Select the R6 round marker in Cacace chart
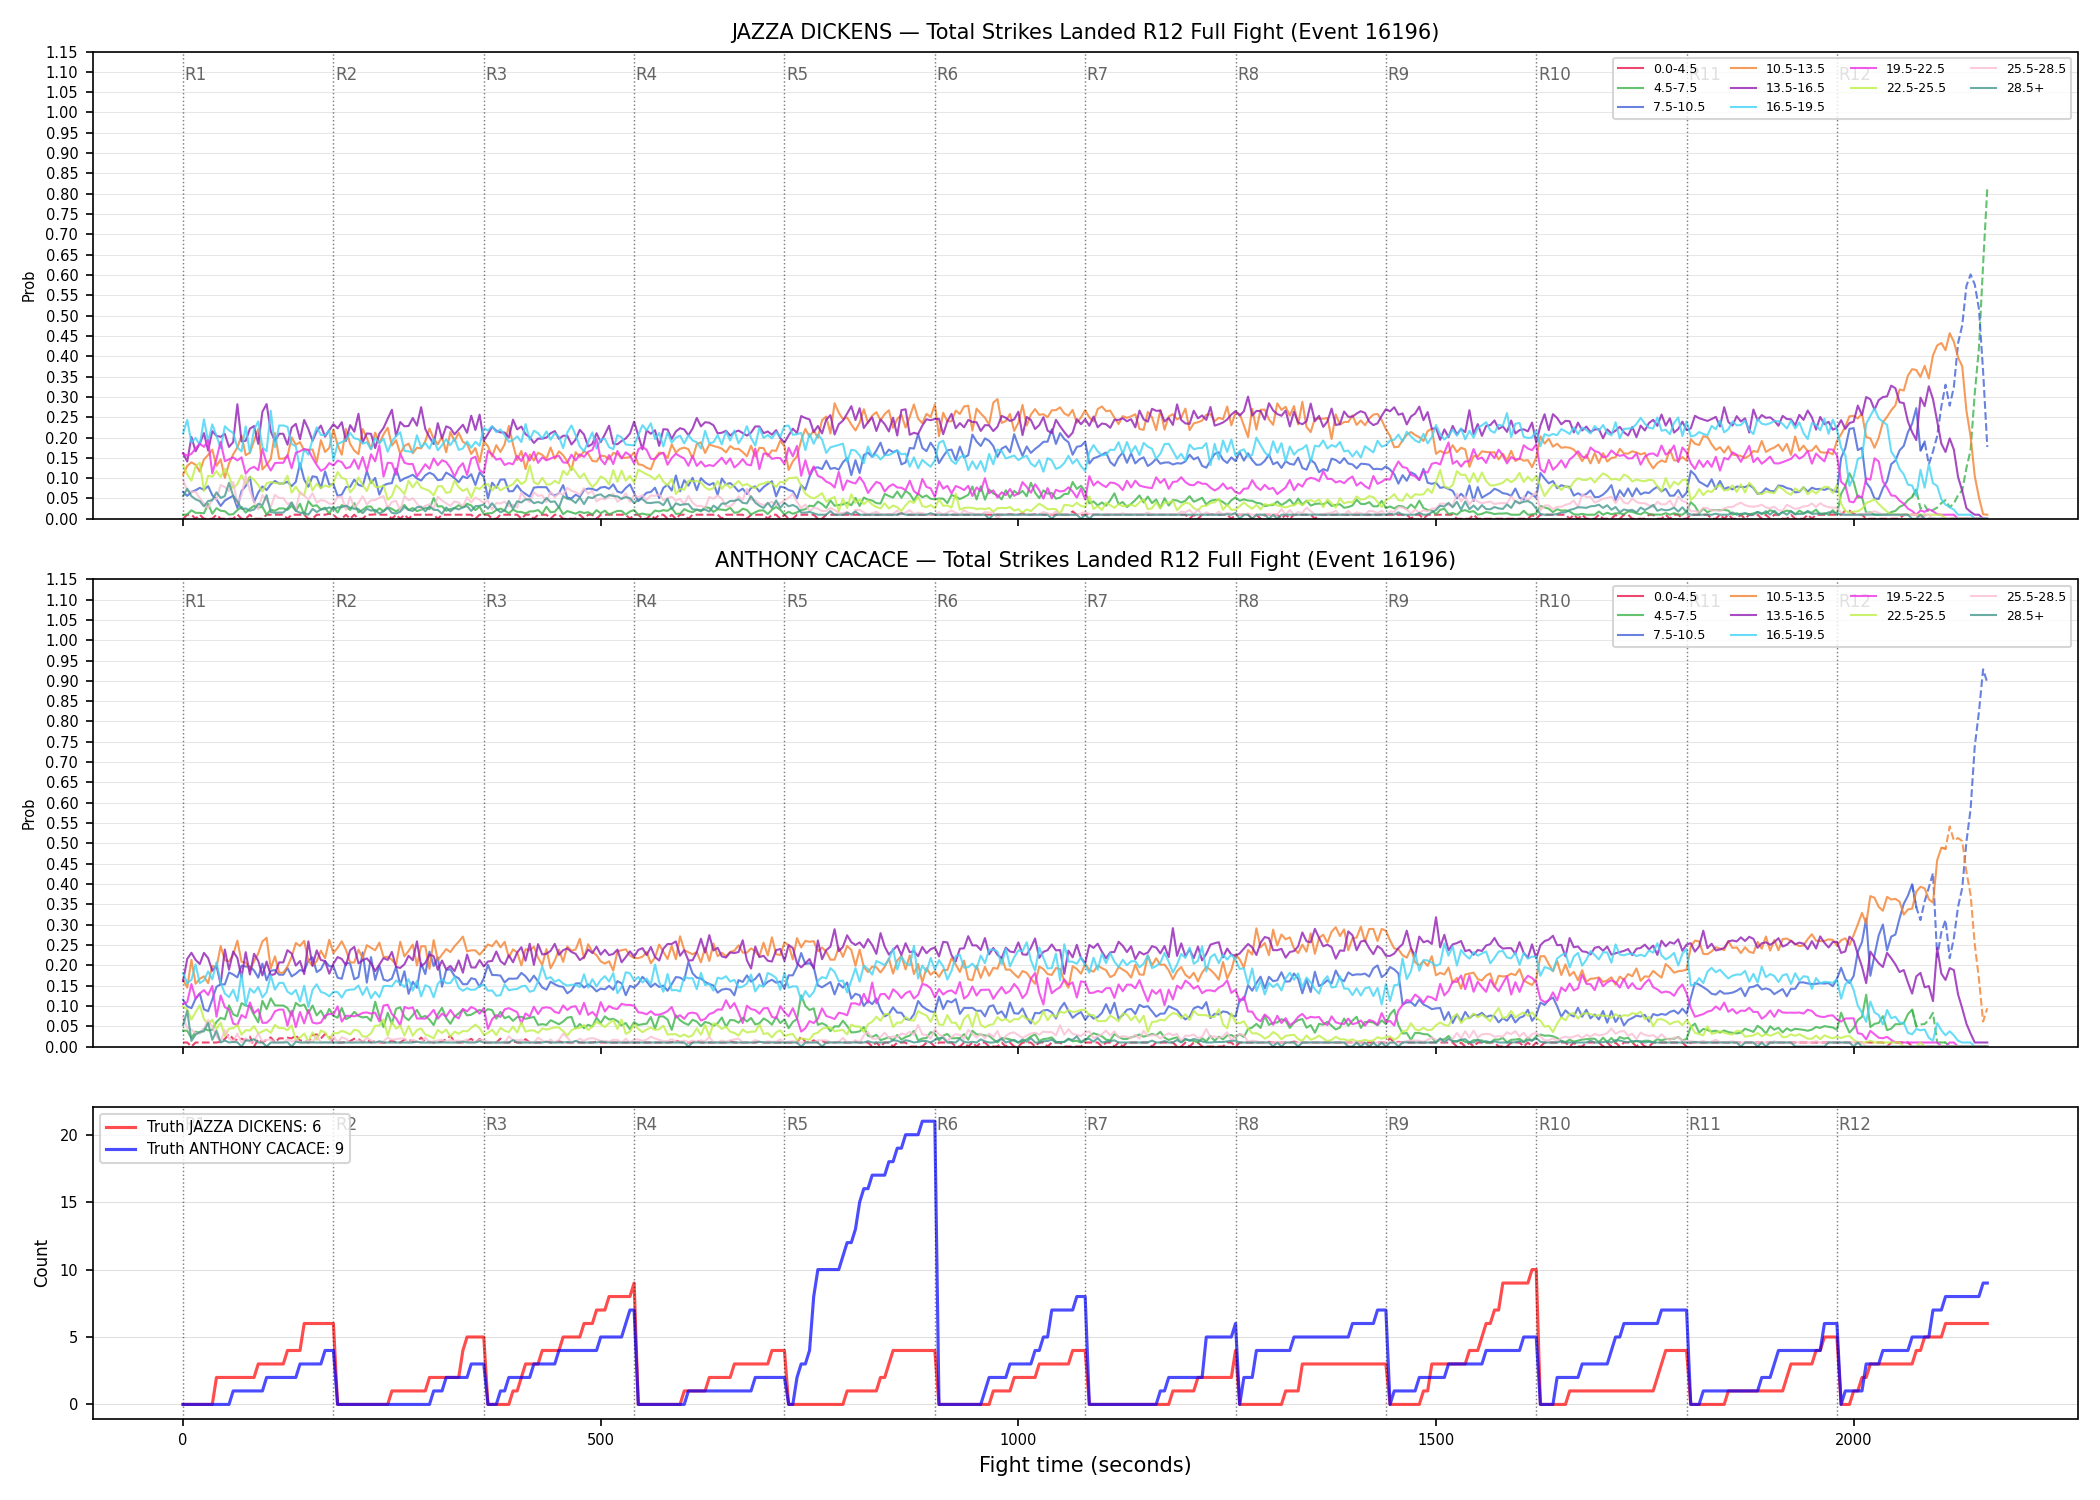The image size is (2100, 1500). point(947,601)
